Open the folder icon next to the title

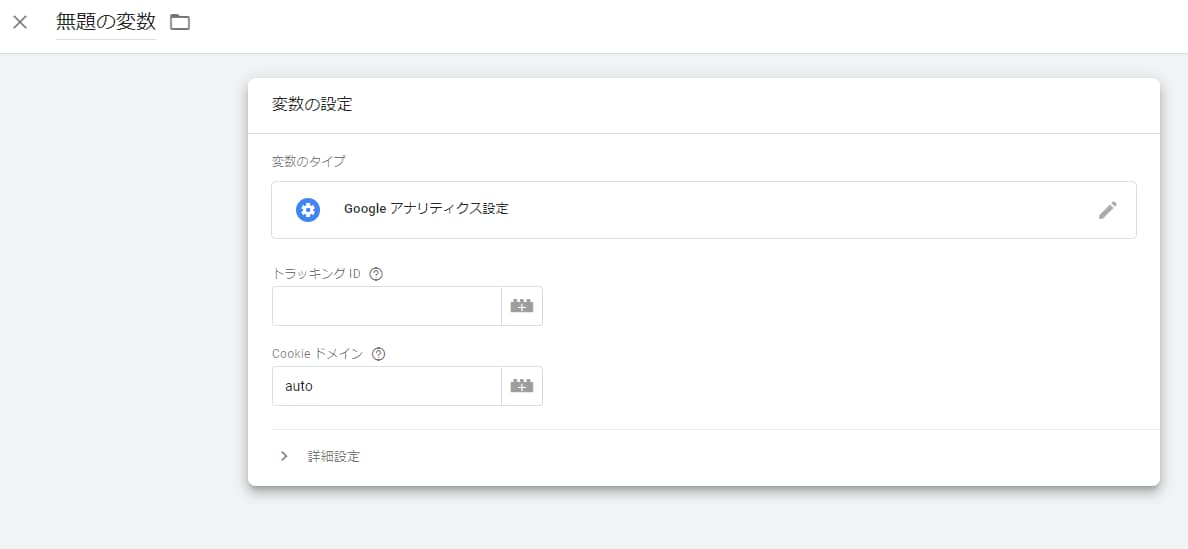coord(180,22)
